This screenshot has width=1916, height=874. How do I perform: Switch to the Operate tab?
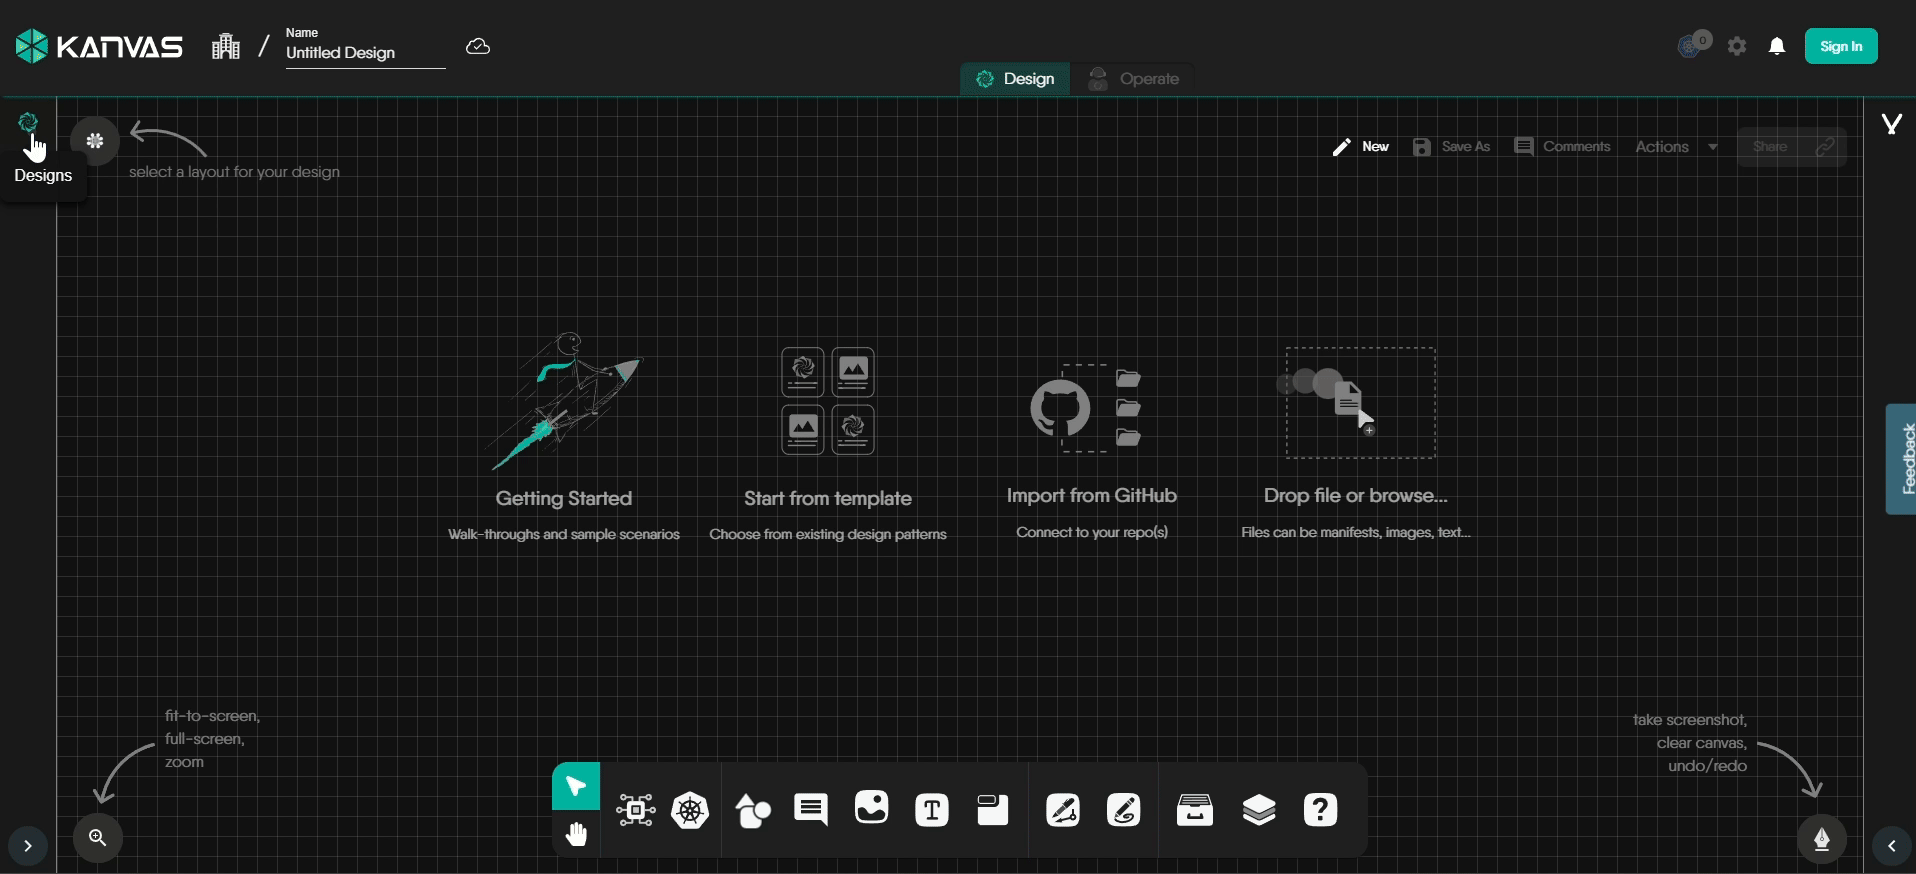coord(1134,79)
